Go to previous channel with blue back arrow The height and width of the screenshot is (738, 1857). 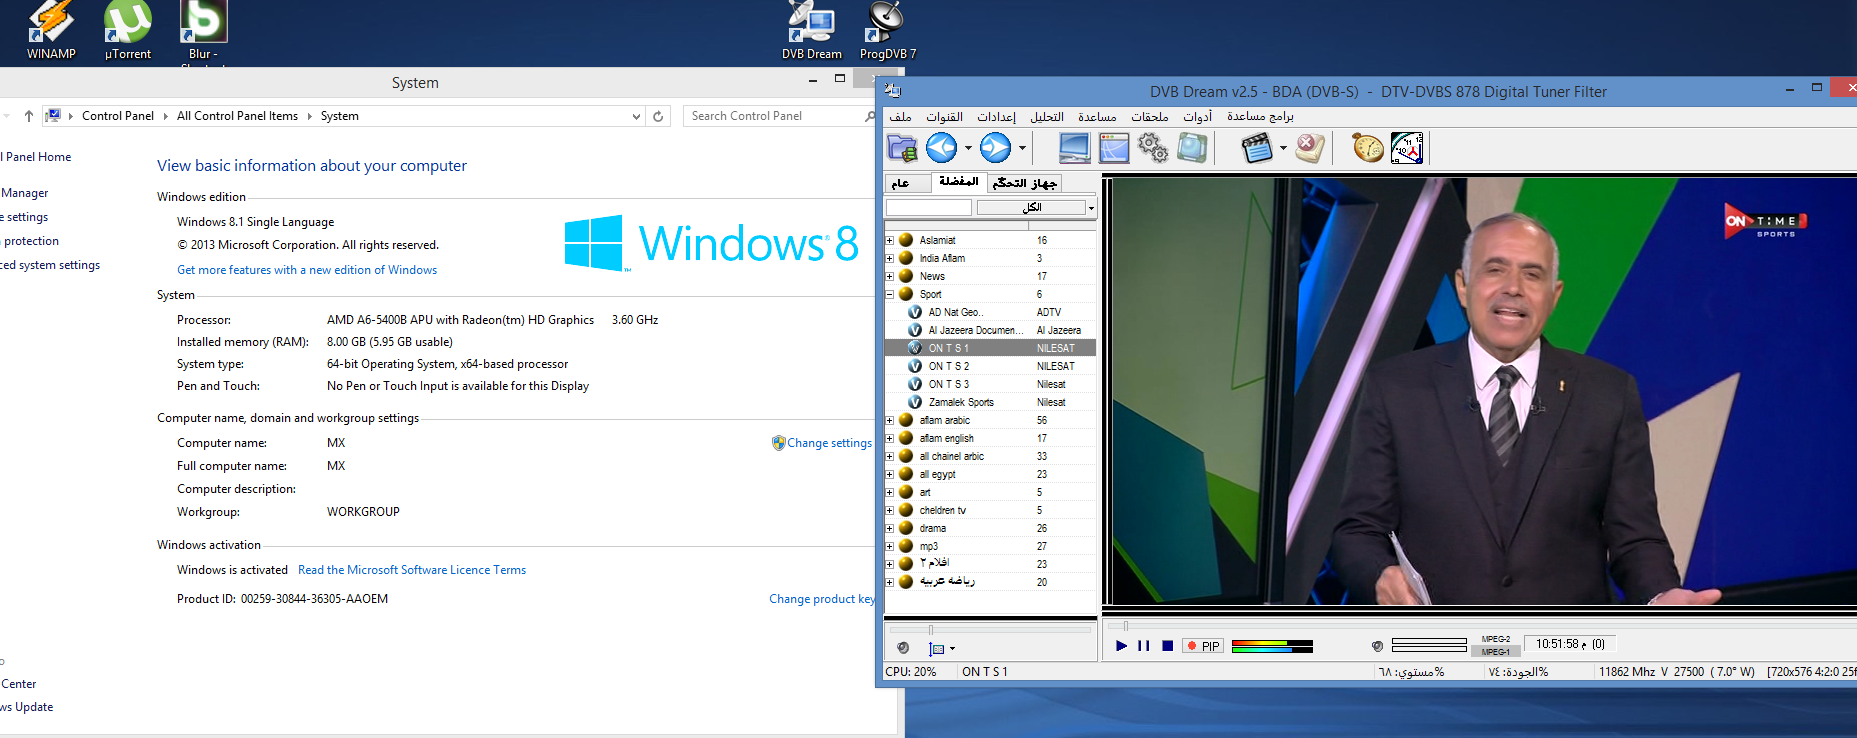click(942, 148)
